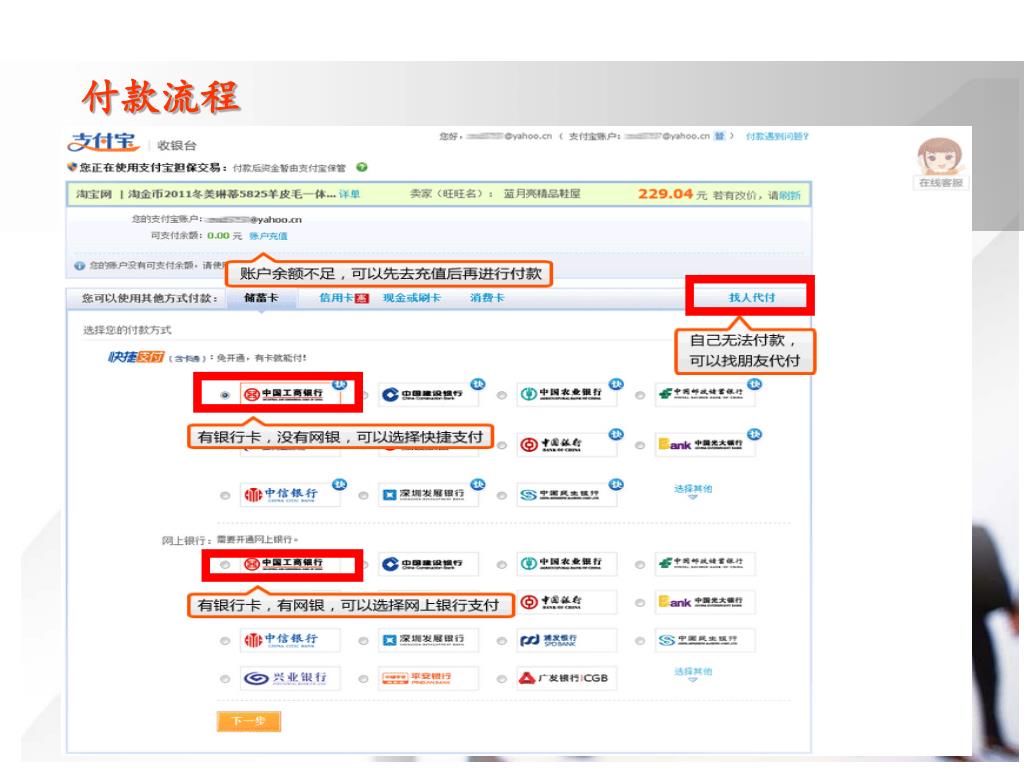Select the 中国银行 radio button under 快捷支付
This screenshot has height=768, width=1024.
502,445
